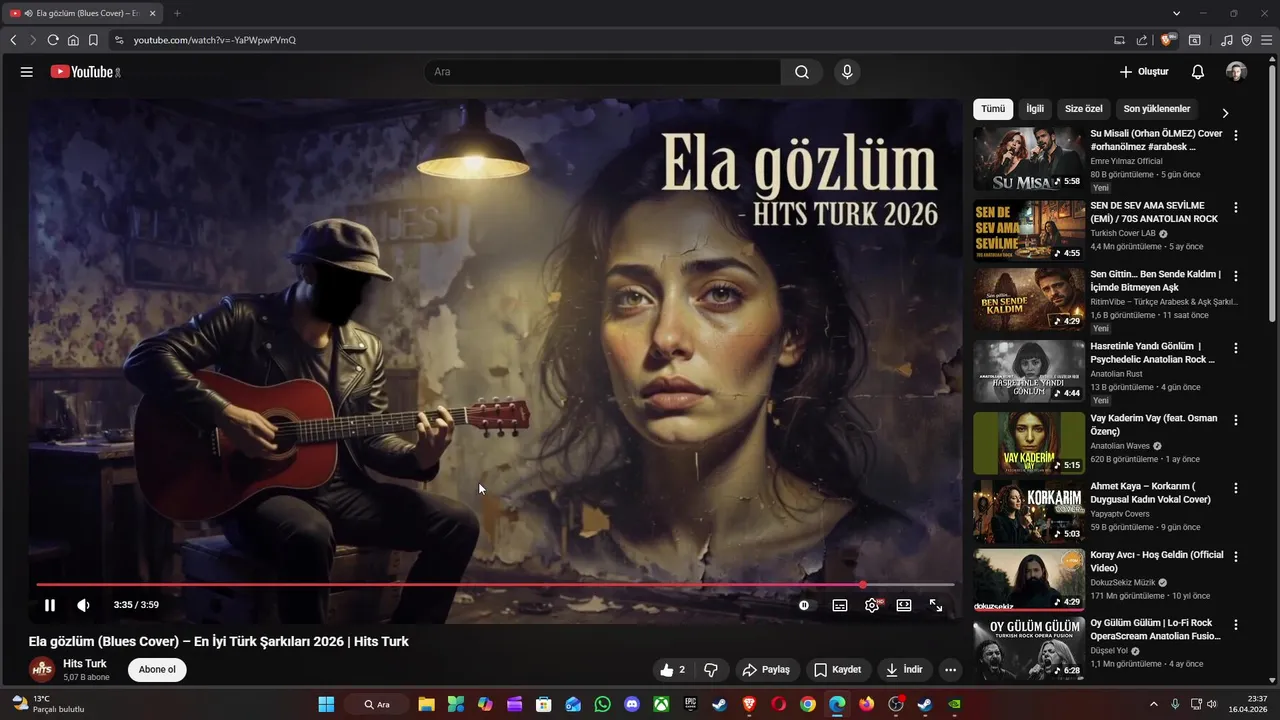Open the Windows Start menu
The width and height of the screenshot is (1280, 720).
coord(326,704)
